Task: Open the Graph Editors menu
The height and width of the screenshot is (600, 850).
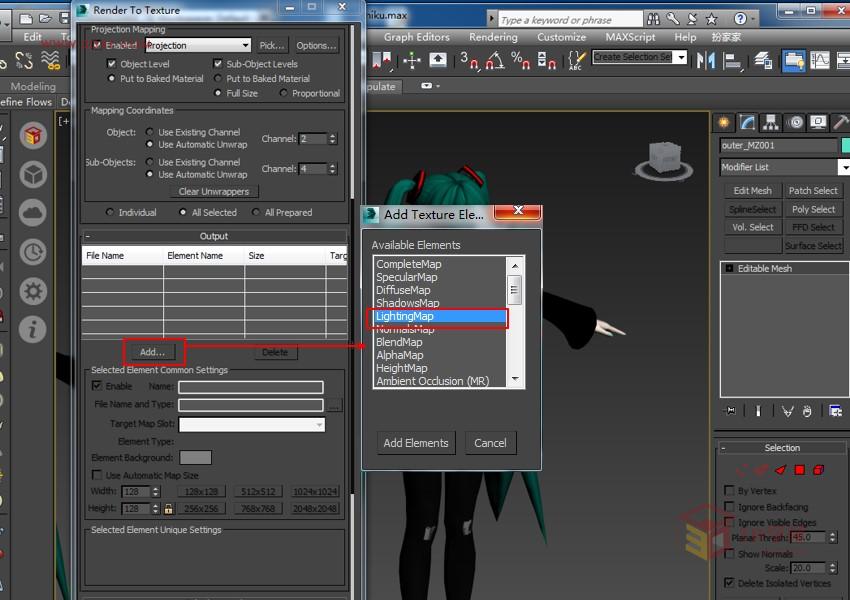Action: click(417, 37)
